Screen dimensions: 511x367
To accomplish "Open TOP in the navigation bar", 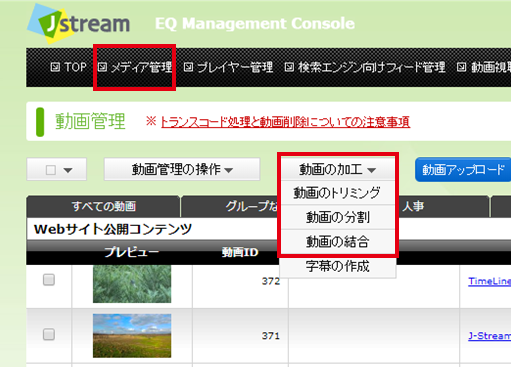I will [x=69, y=67].
